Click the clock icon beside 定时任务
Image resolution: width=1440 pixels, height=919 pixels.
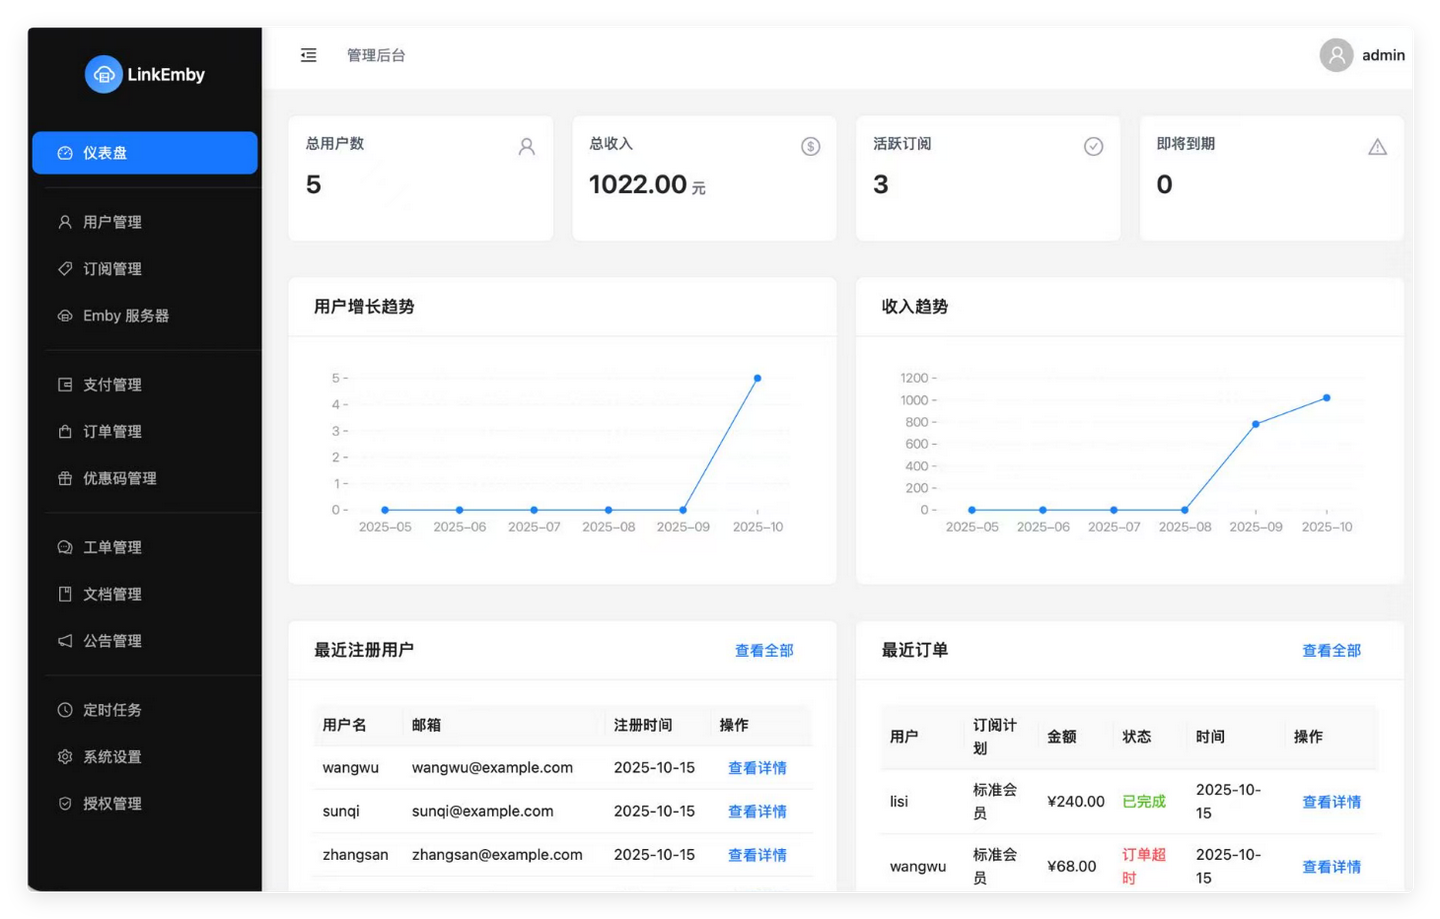(x=65, y=710)
